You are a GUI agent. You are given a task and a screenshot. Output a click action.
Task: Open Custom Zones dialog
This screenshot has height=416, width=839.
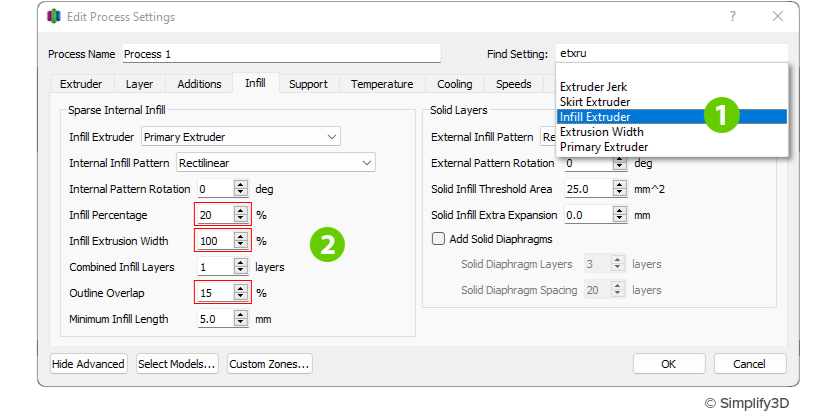pos(270,364)
